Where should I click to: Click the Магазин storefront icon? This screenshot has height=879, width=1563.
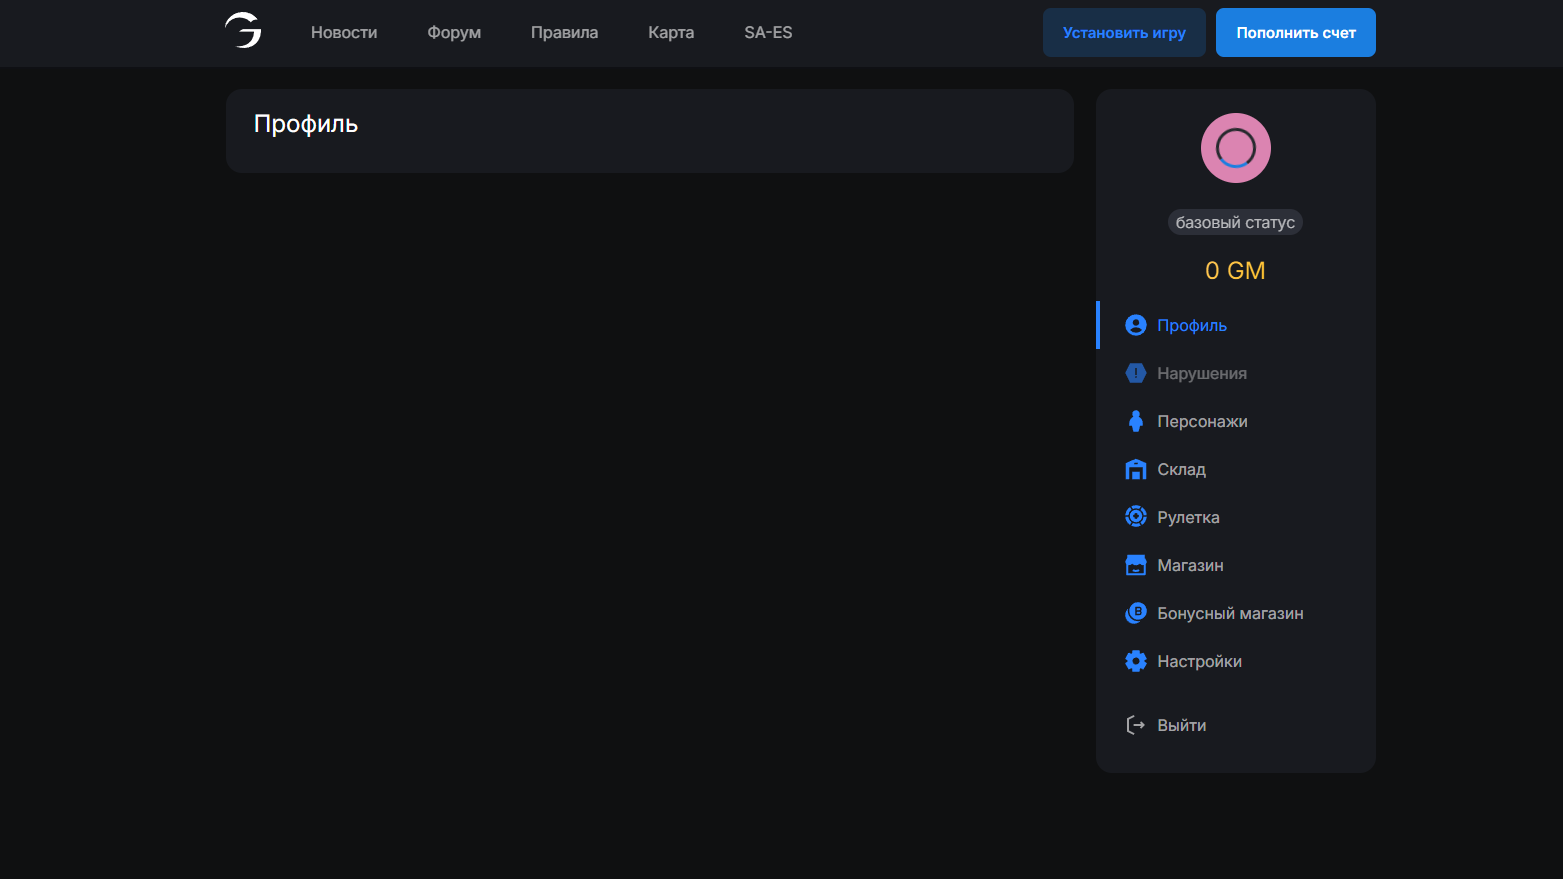tap(1135, 565)
